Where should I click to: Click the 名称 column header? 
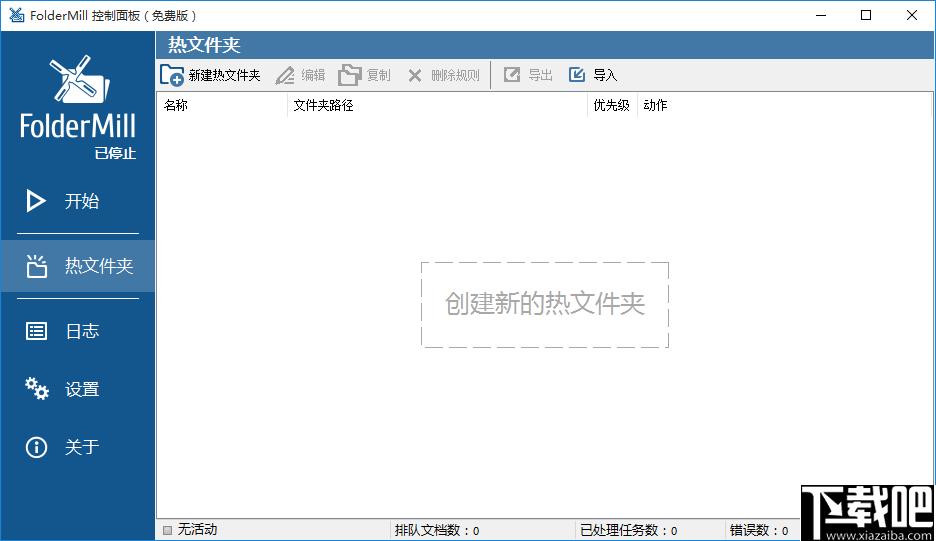pos(221,105)
